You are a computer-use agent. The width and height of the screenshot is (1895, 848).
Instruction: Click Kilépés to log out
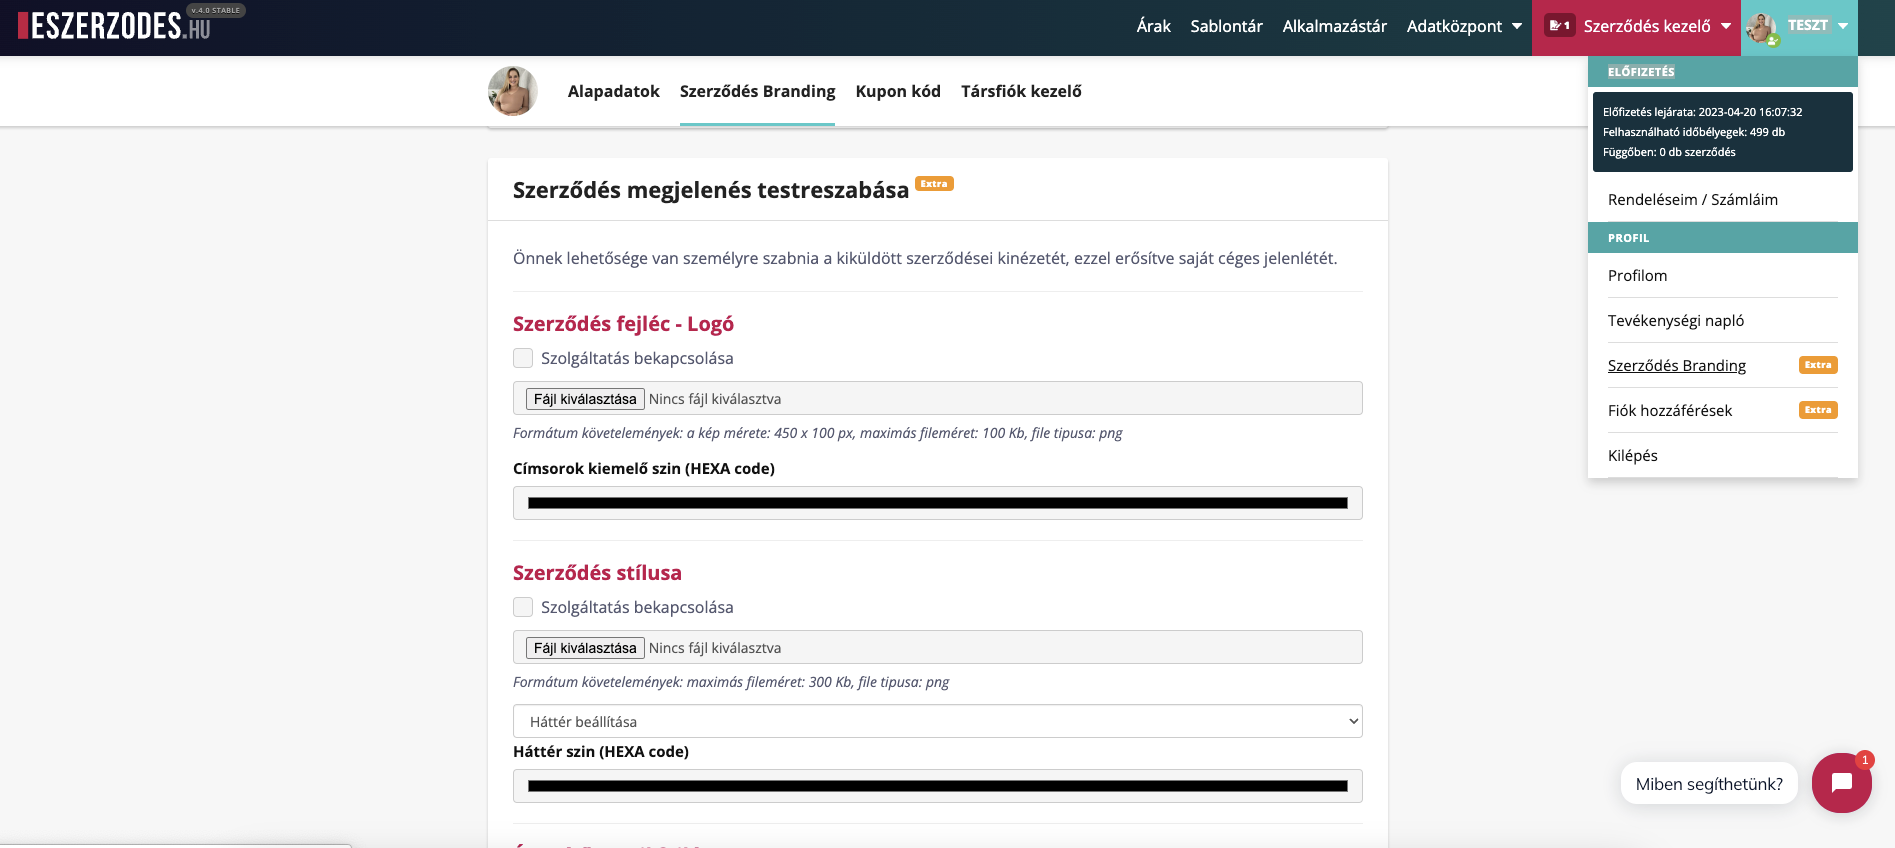(1632, 455)
